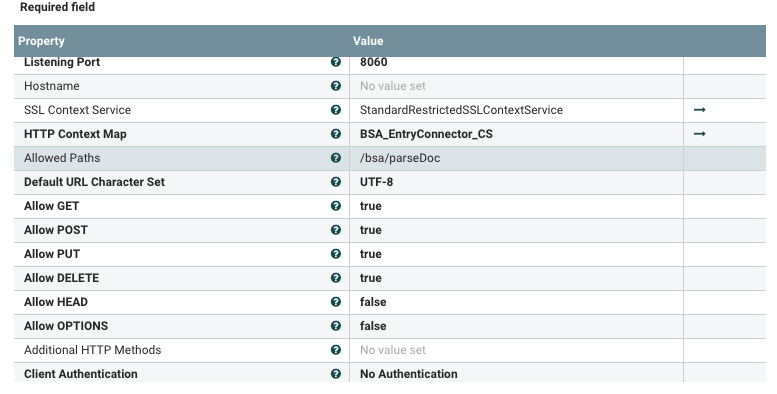Select the Client Authentication property name

coord(81,374)
